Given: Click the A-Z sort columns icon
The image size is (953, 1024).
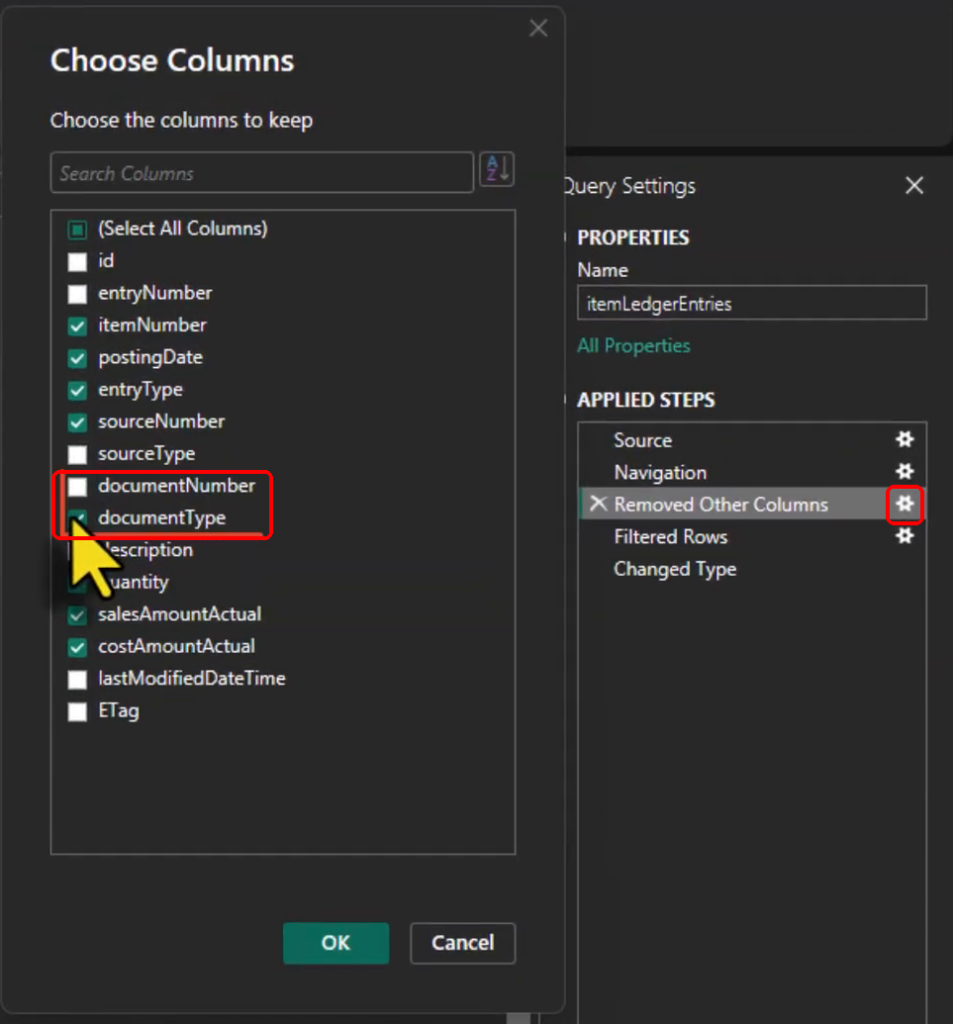Looking at the screenshot, I should point(496,170).
